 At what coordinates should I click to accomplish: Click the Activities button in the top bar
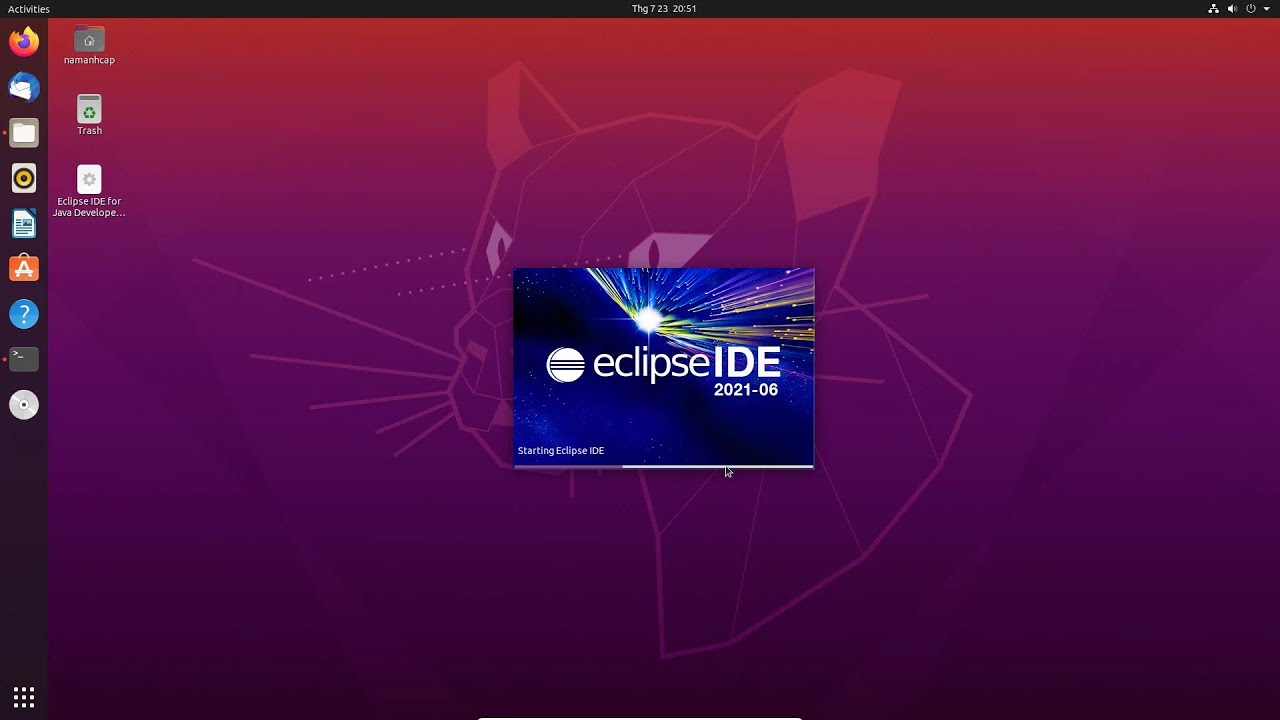pyautogui.click(x=28, y=9)
